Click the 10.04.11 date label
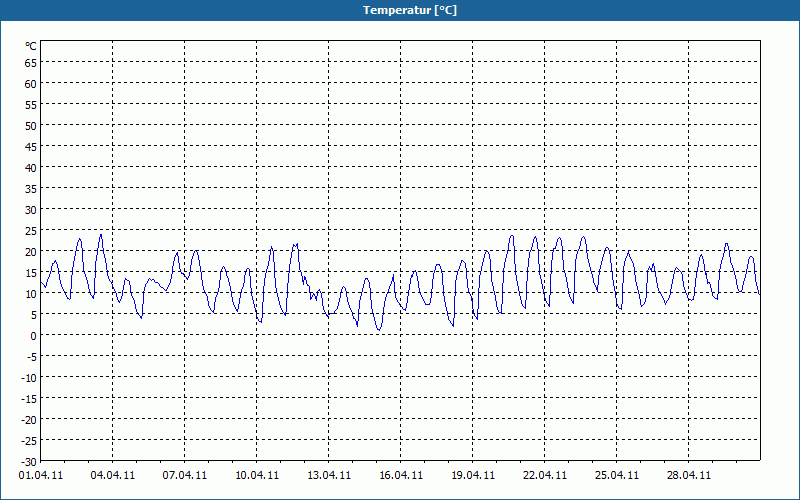 pyautogui.click(x=257, y=475)
